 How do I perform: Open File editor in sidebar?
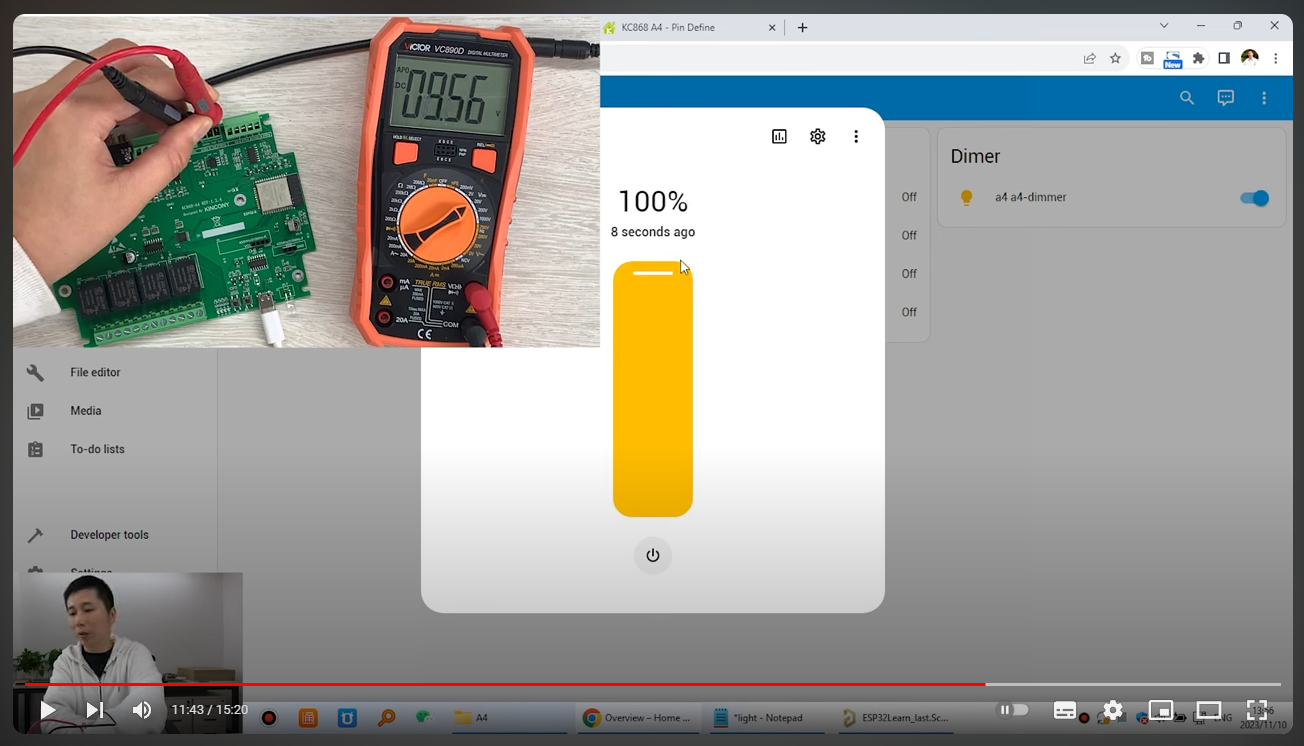pos(95,372)
